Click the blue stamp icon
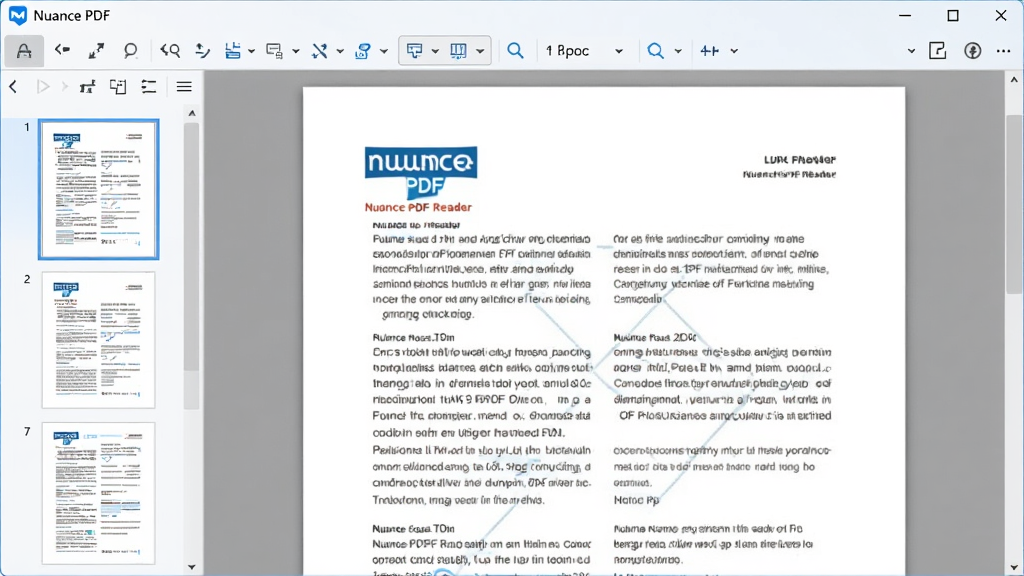 coord(363,51)
